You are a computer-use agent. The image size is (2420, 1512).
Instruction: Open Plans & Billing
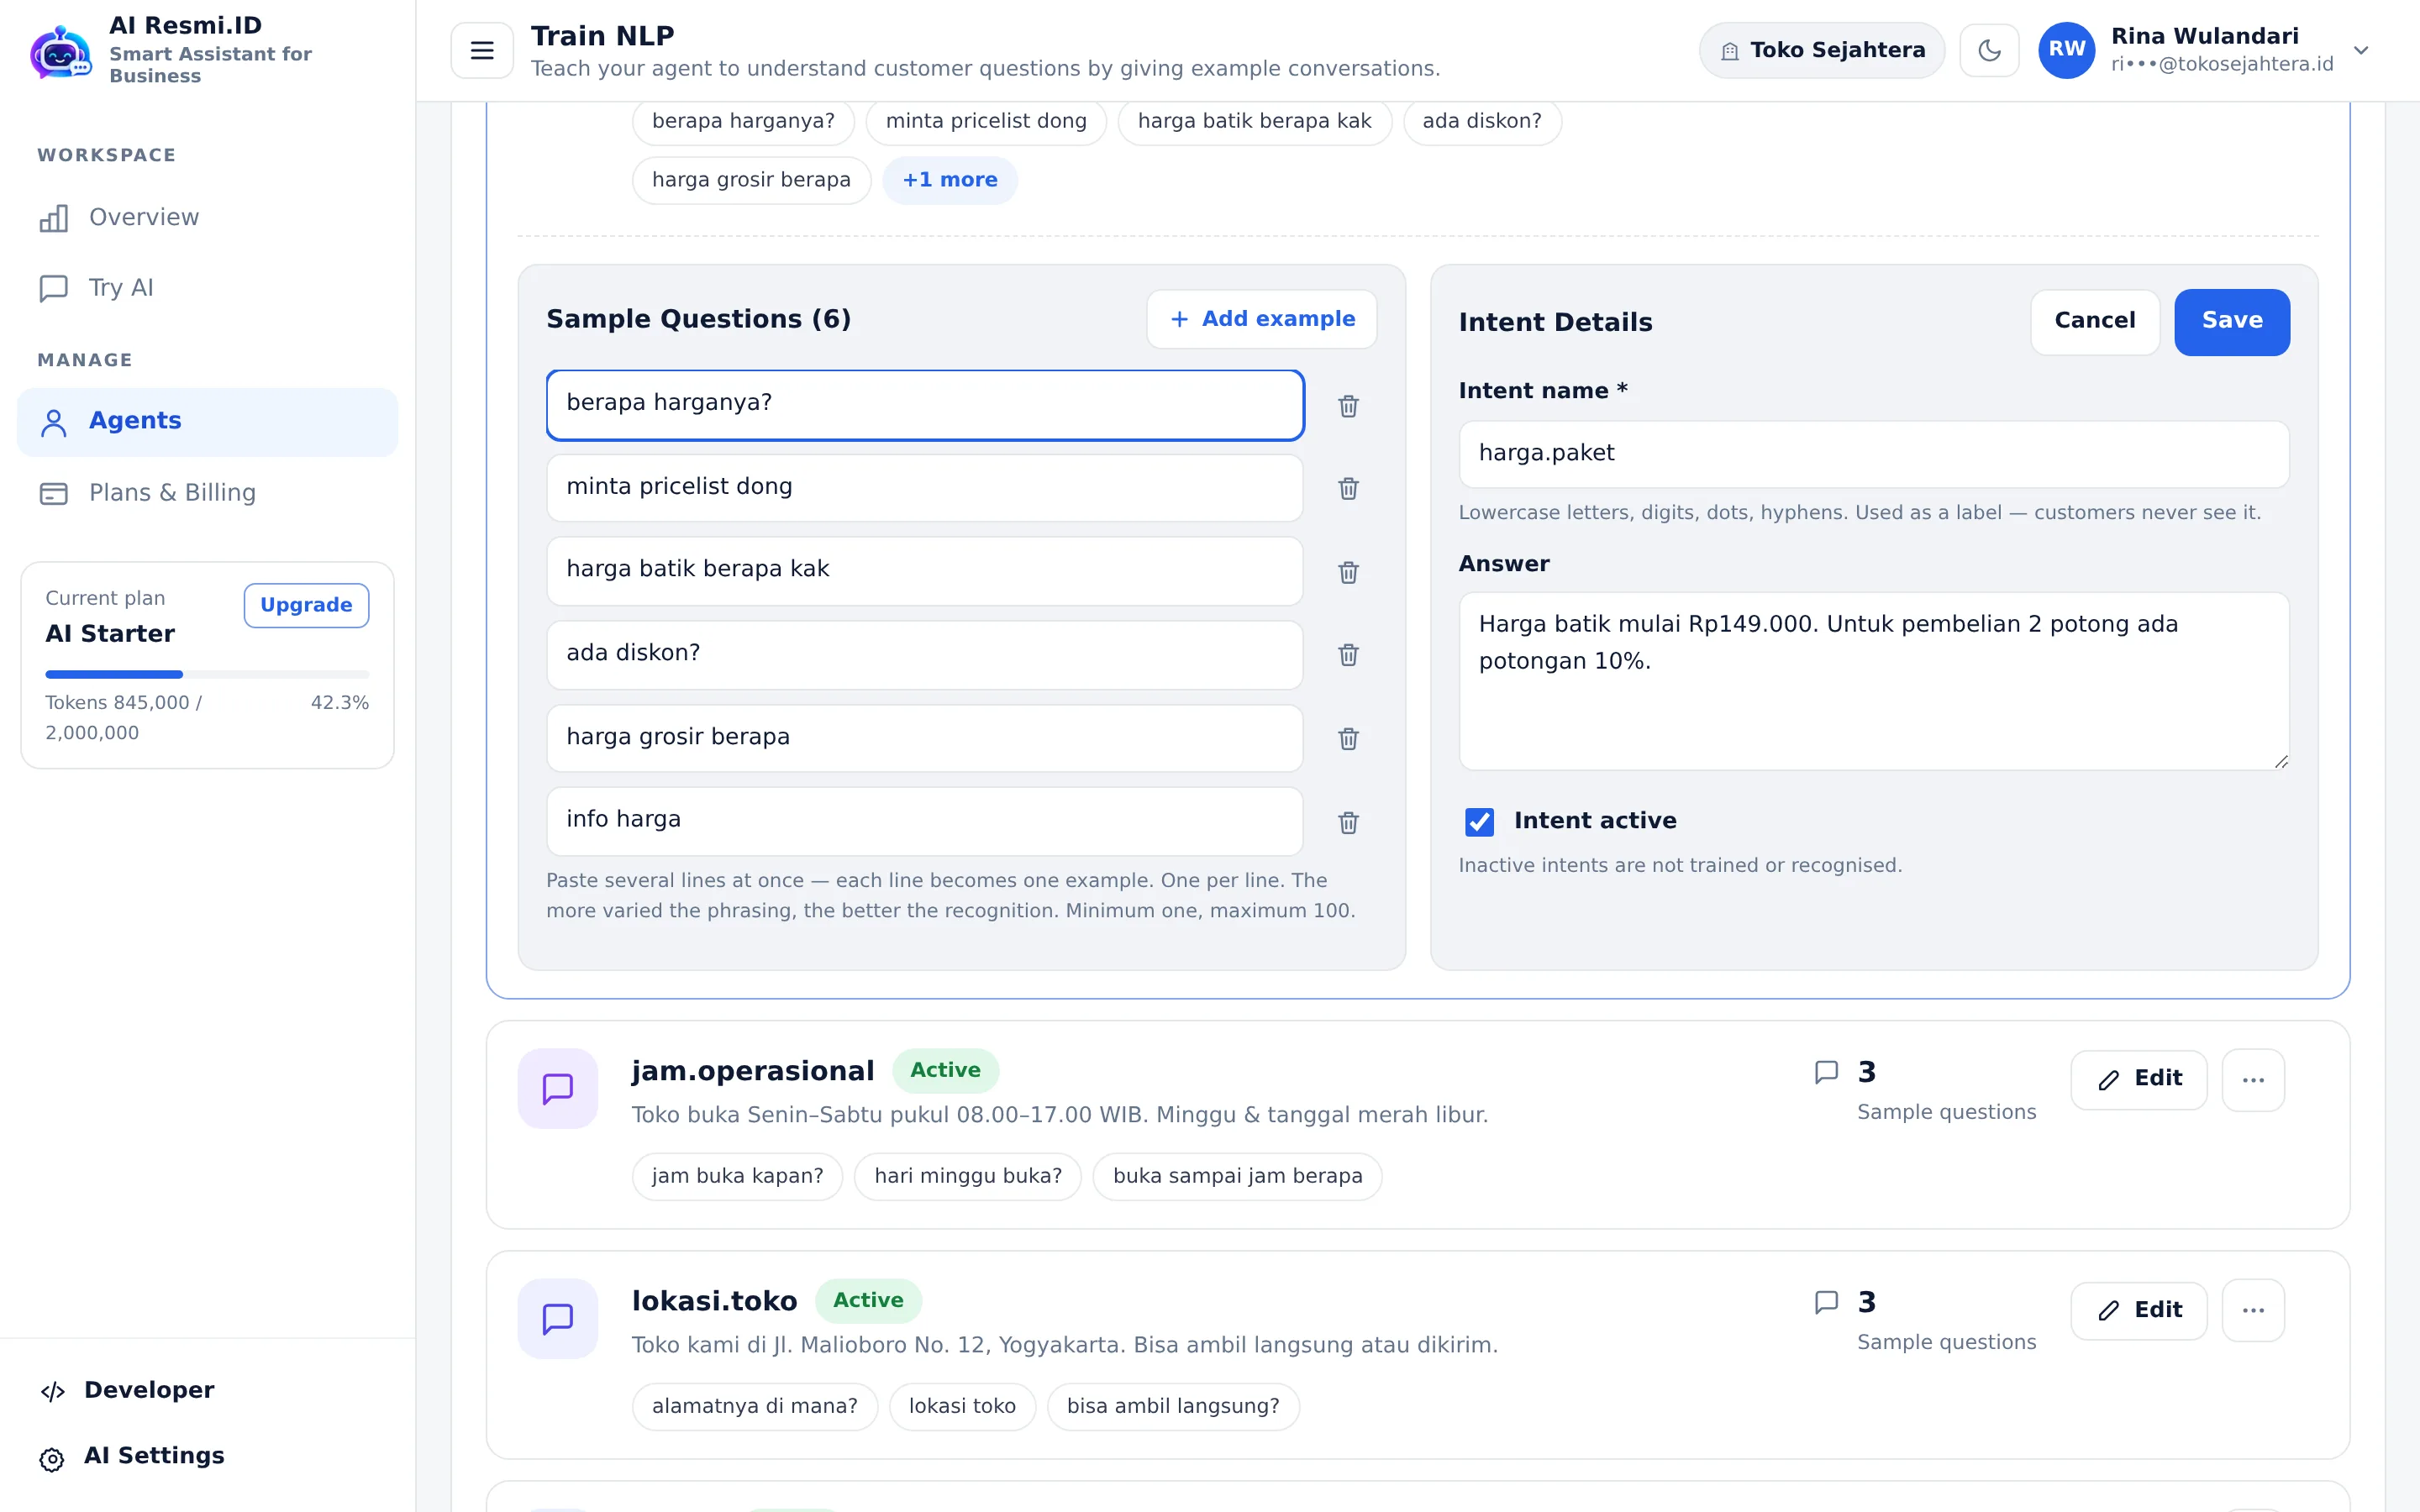point(207,493)
